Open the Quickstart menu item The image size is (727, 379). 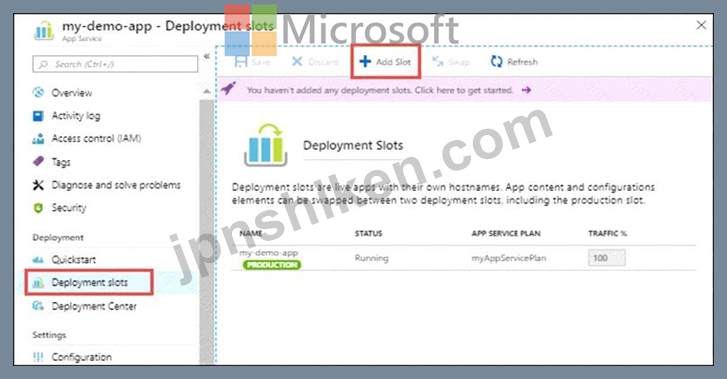tap(73, 259)
